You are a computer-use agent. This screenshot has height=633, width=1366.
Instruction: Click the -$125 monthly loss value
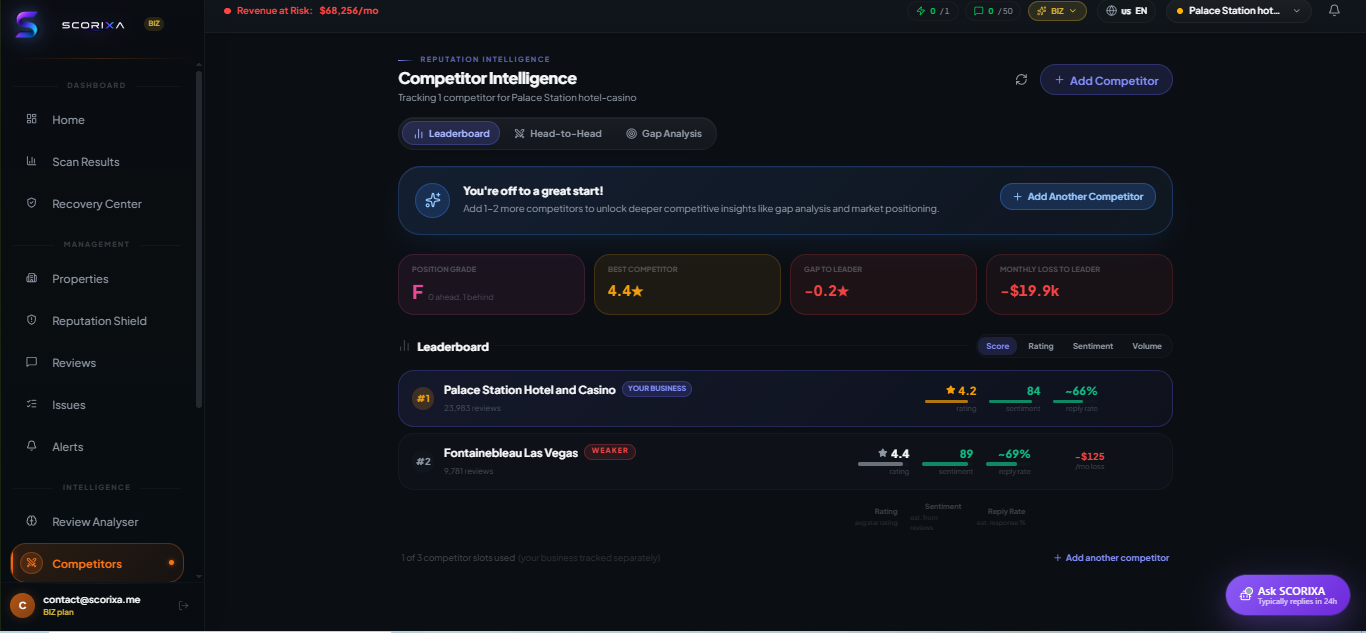click(1090, 457)
